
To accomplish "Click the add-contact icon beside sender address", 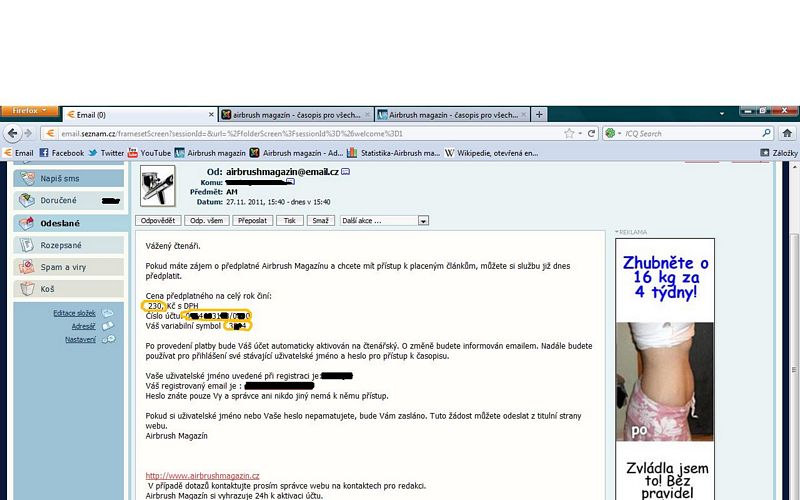I will click(346, 172).
